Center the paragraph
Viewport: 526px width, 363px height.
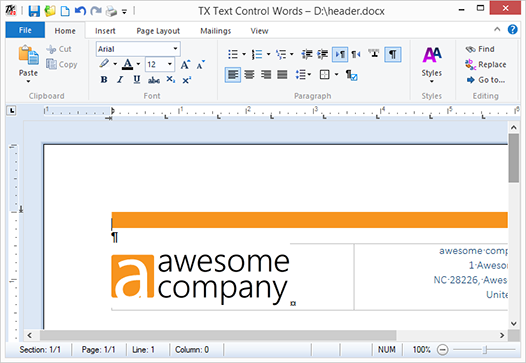(x=249, y=74)
